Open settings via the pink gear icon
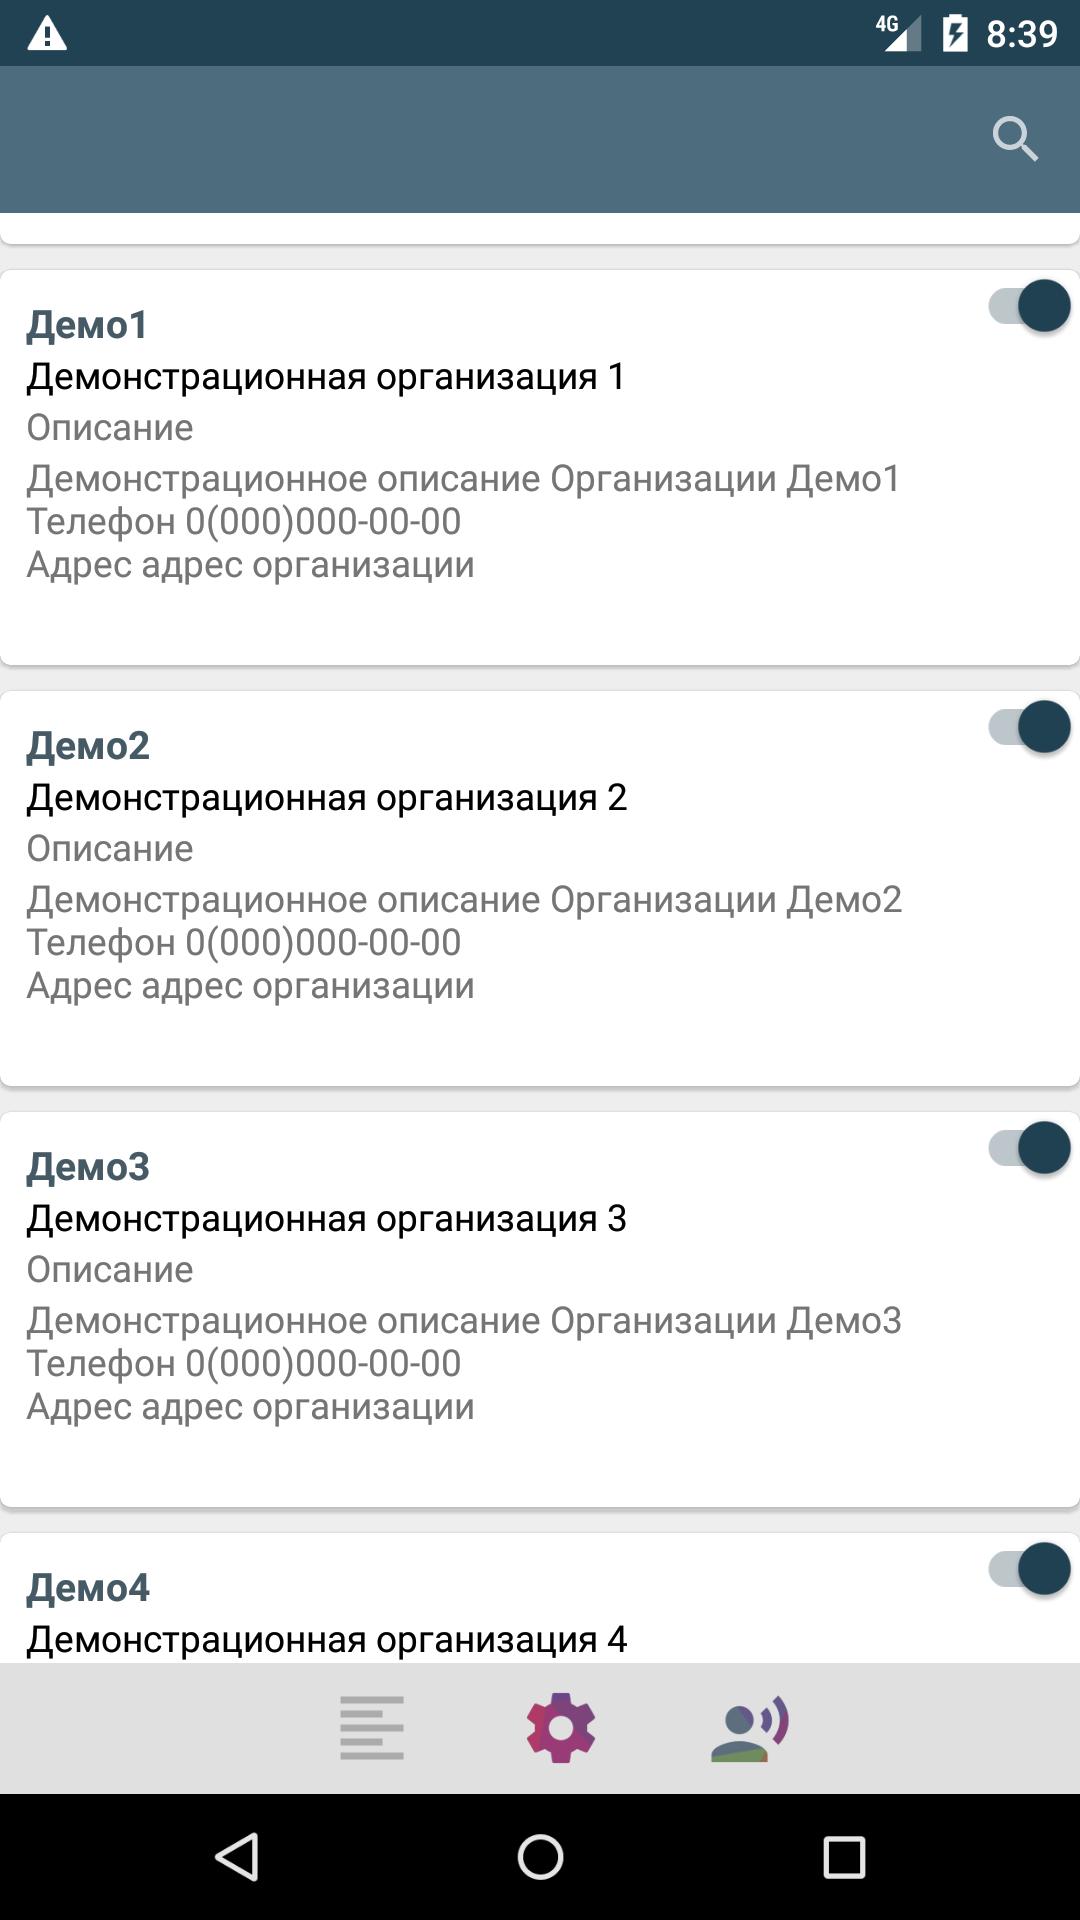1080x1920 pixels. (561, 1727)
